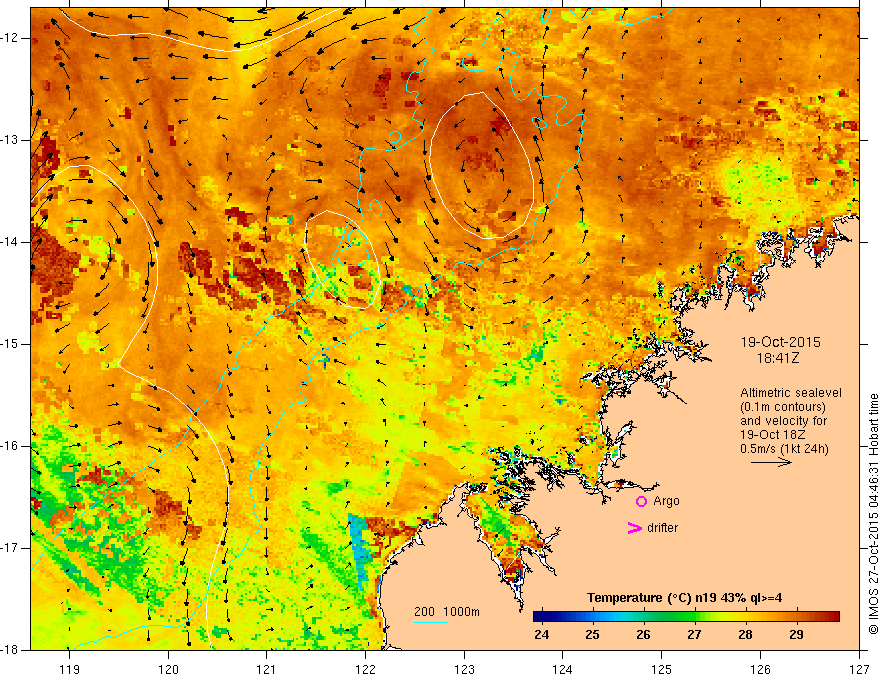Screen dimensions: 880x680
Task: Click the '-17' latitude axis label
Action: (x=10, y=548)
